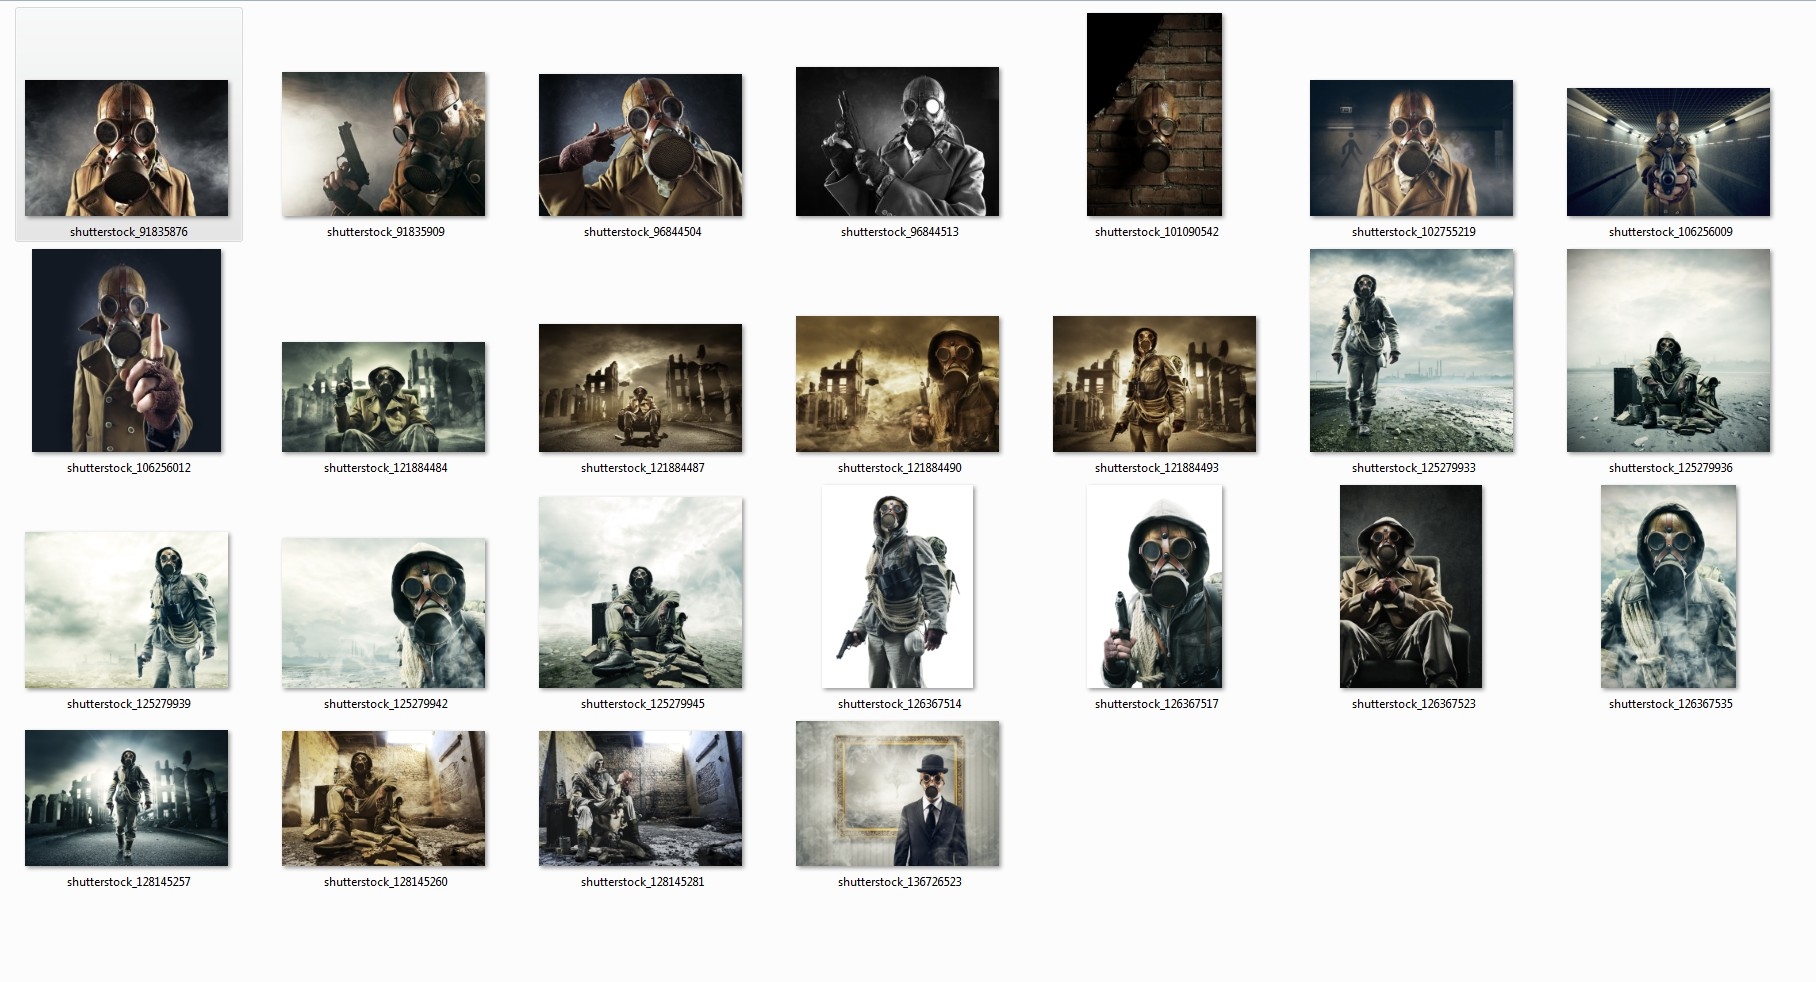The image size is (1816, 982).
Task: Click file name shutterstock_121884487
Action: coord(643,468)
